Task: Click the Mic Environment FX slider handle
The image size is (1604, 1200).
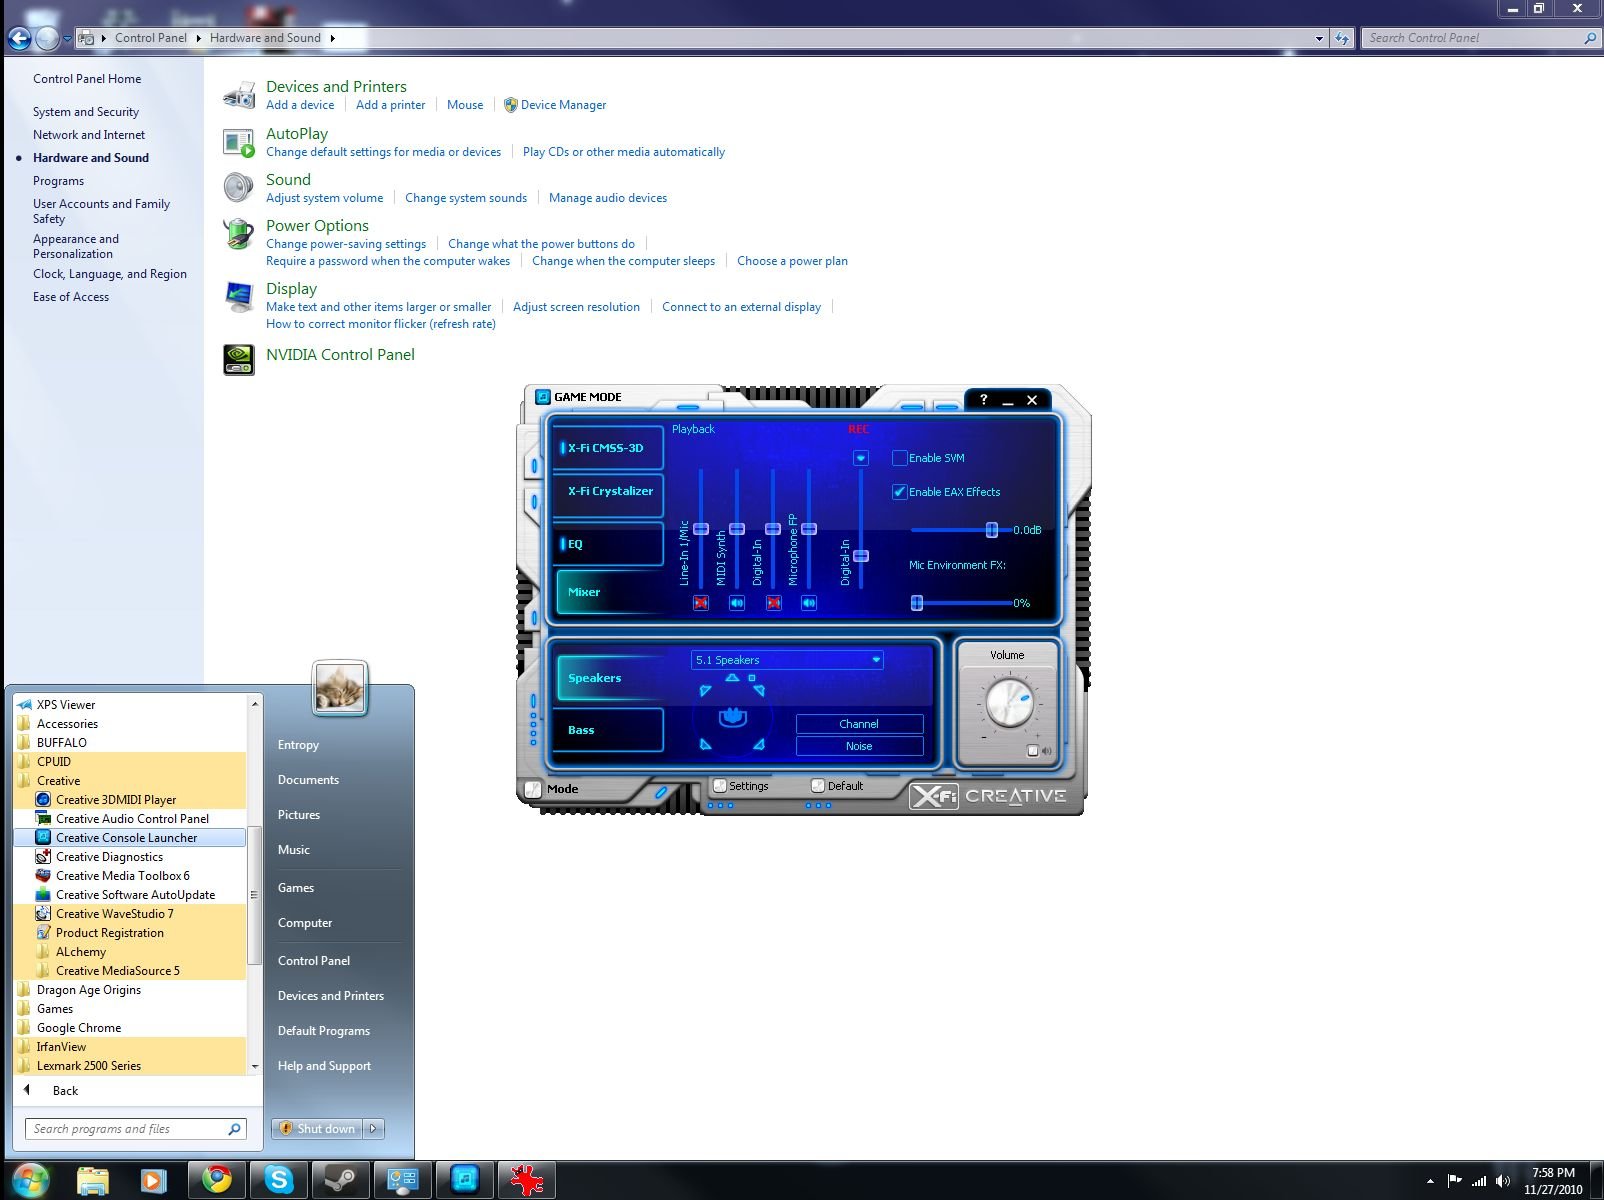Action: click(917, 603)
